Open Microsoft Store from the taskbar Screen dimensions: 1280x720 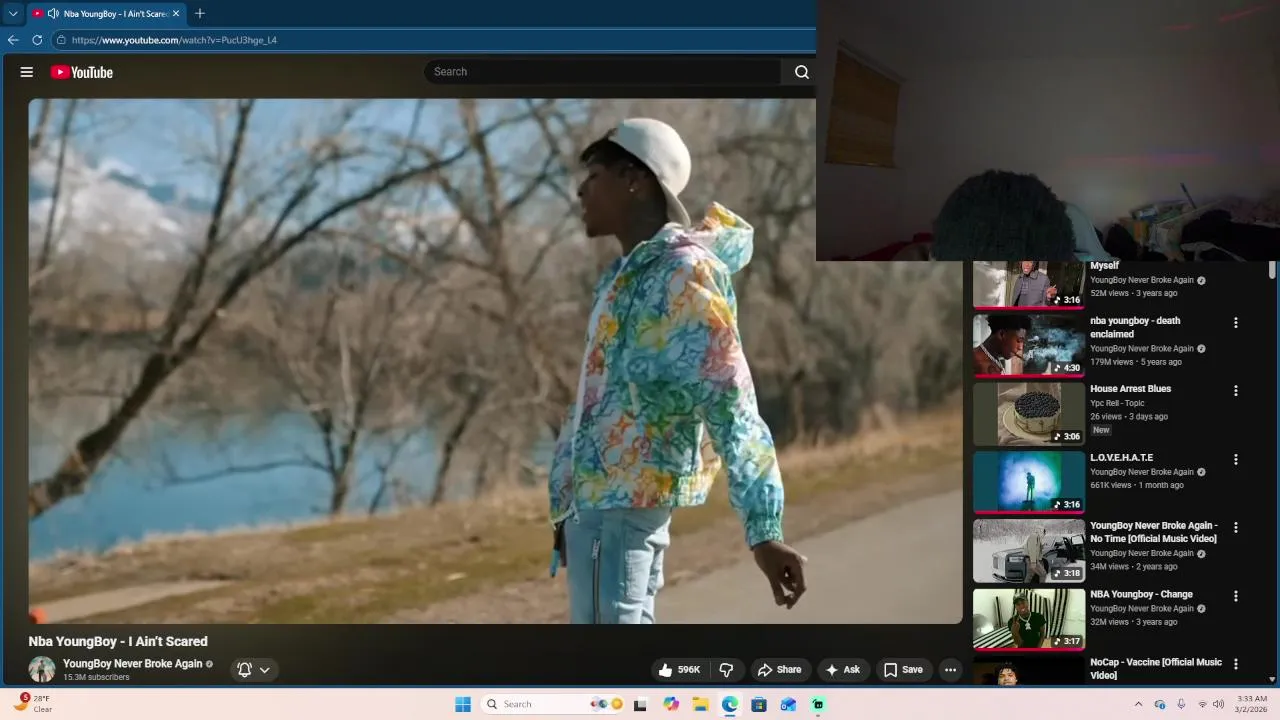click(759, 704)
